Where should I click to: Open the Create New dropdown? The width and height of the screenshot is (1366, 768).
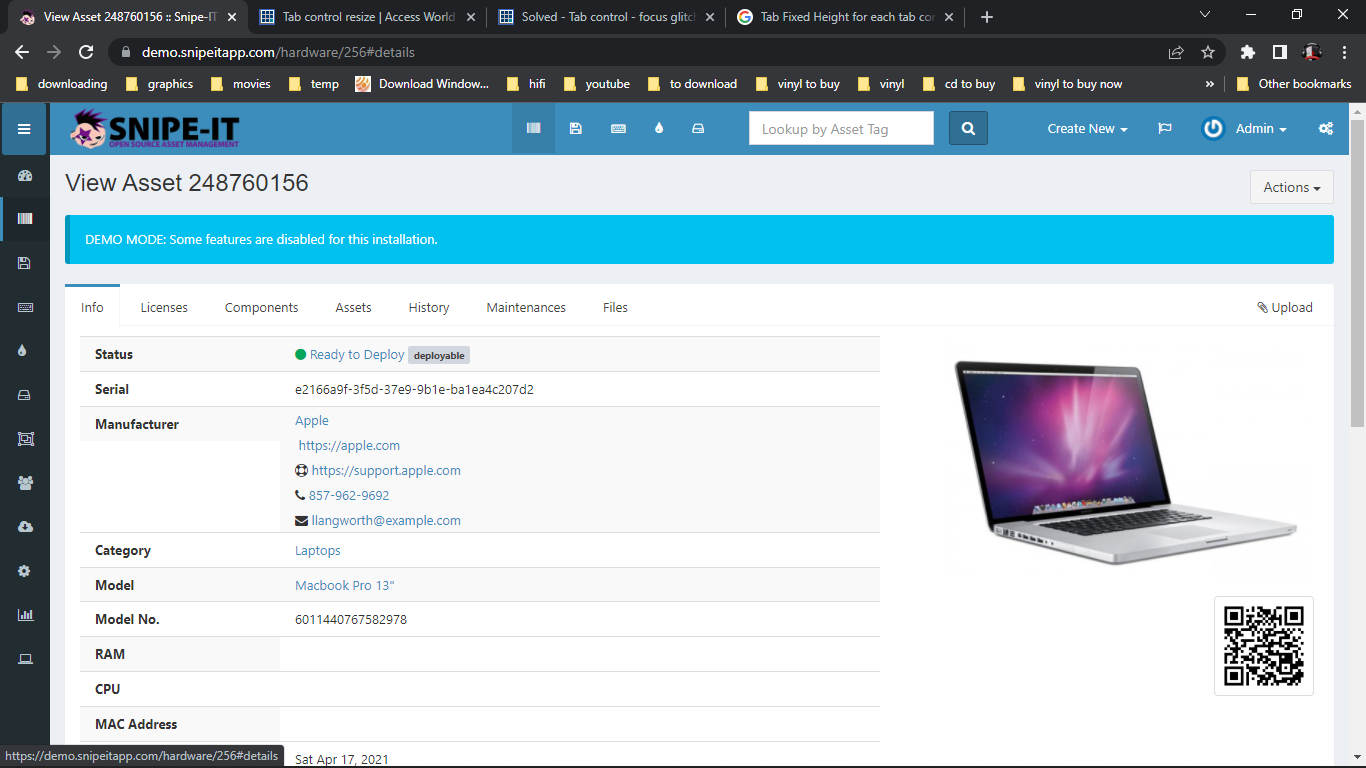coord(1087,128)
